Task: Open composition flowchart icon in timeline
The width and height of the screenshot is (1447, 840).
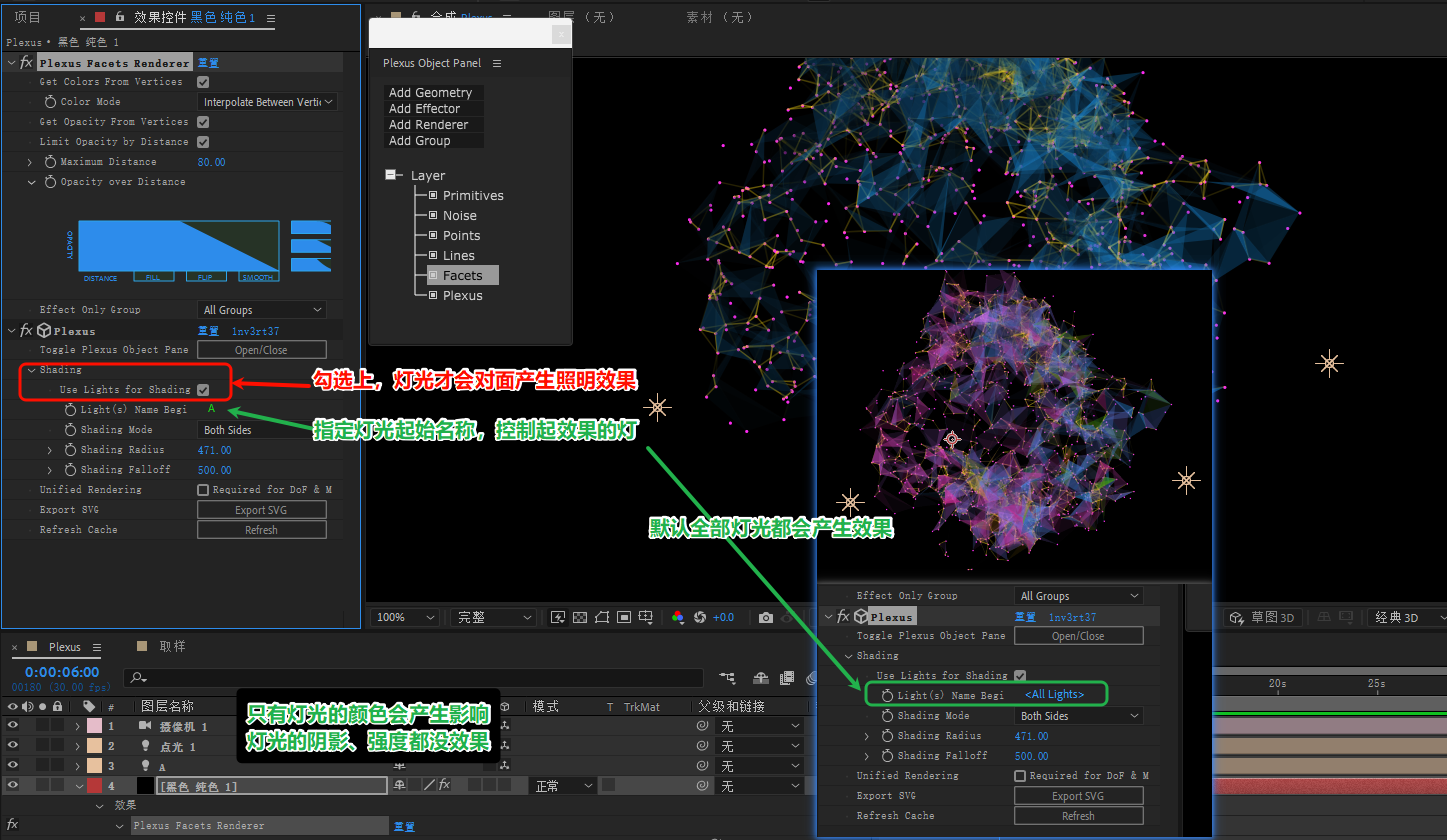Action: [727, 679]
